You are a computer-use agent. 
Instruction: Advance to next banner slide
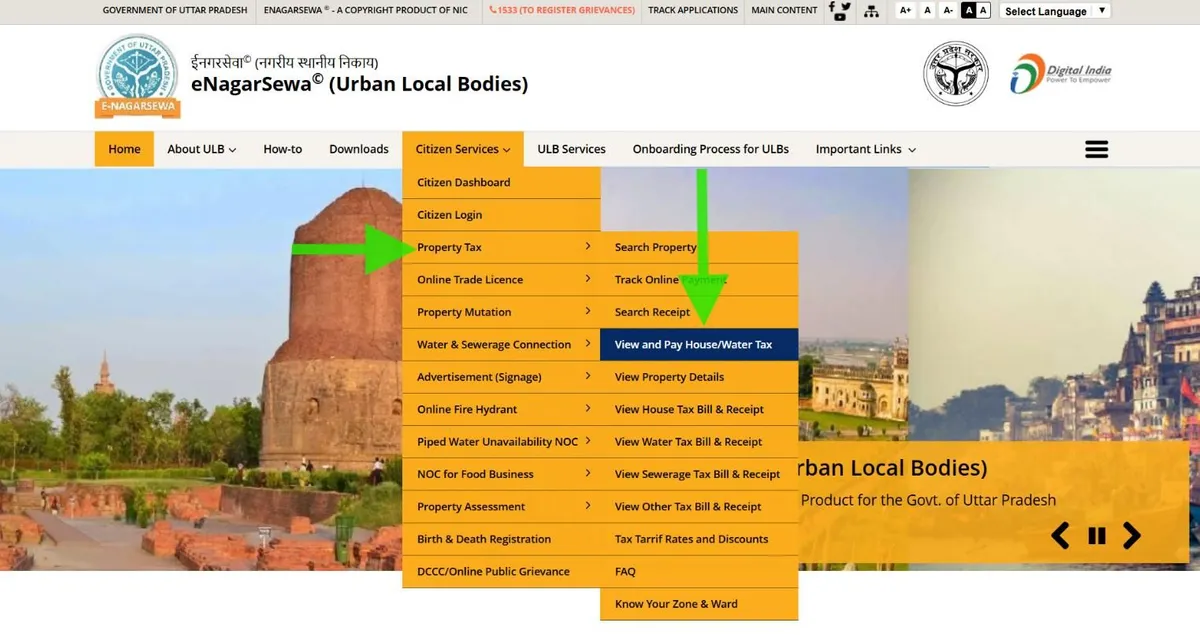1131,536
